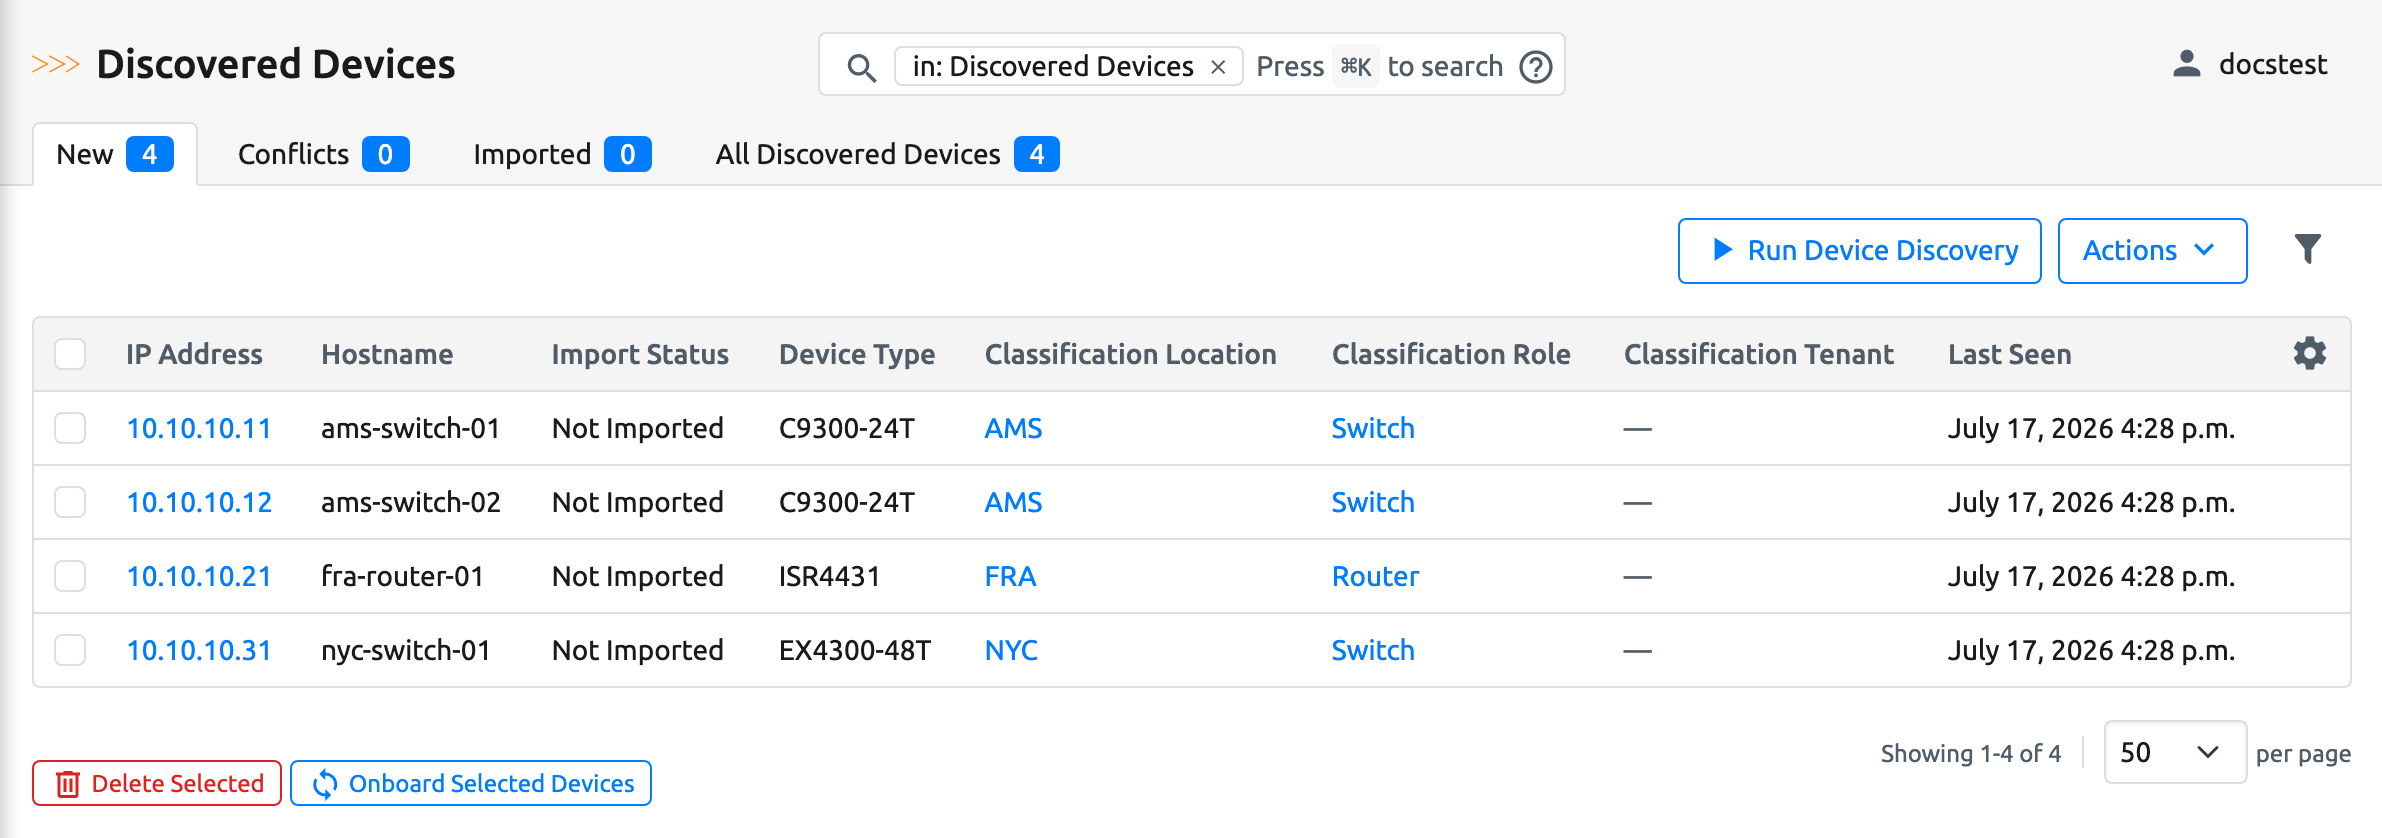Viewport: 2382px width, 838px height.
Task: Check the fra-router-01 row checkbox
Action: click(70, 576)
